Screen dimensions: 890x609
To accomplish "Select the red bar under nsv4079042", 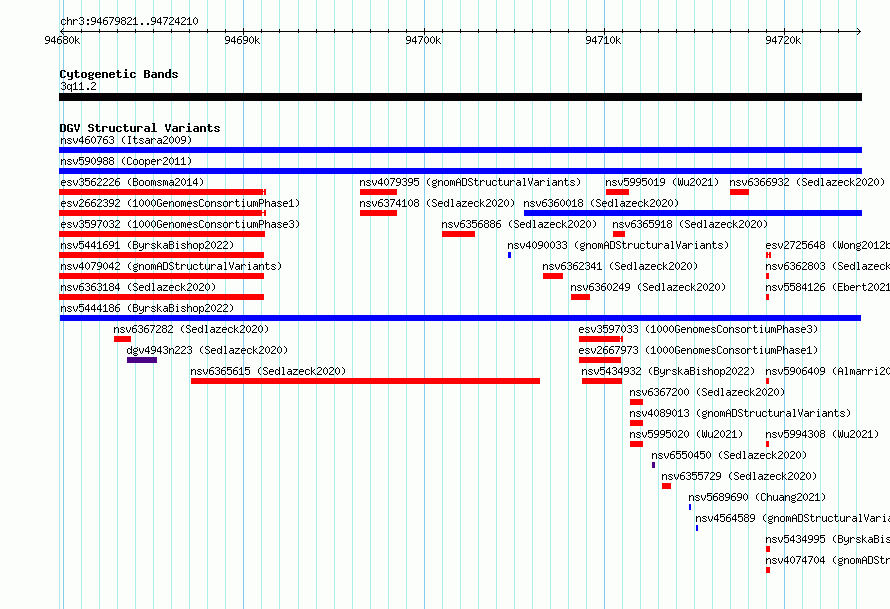I will click(x=161, y=276).
